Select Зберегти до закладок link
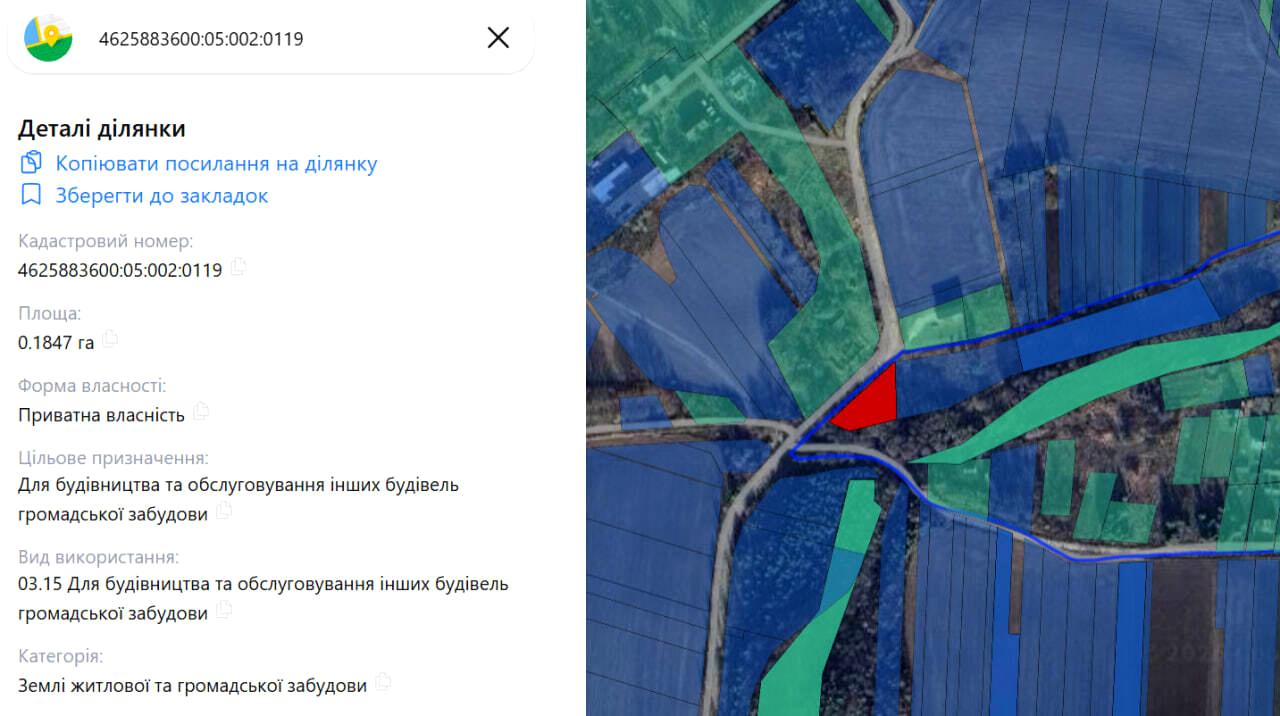 coord(162,196)
